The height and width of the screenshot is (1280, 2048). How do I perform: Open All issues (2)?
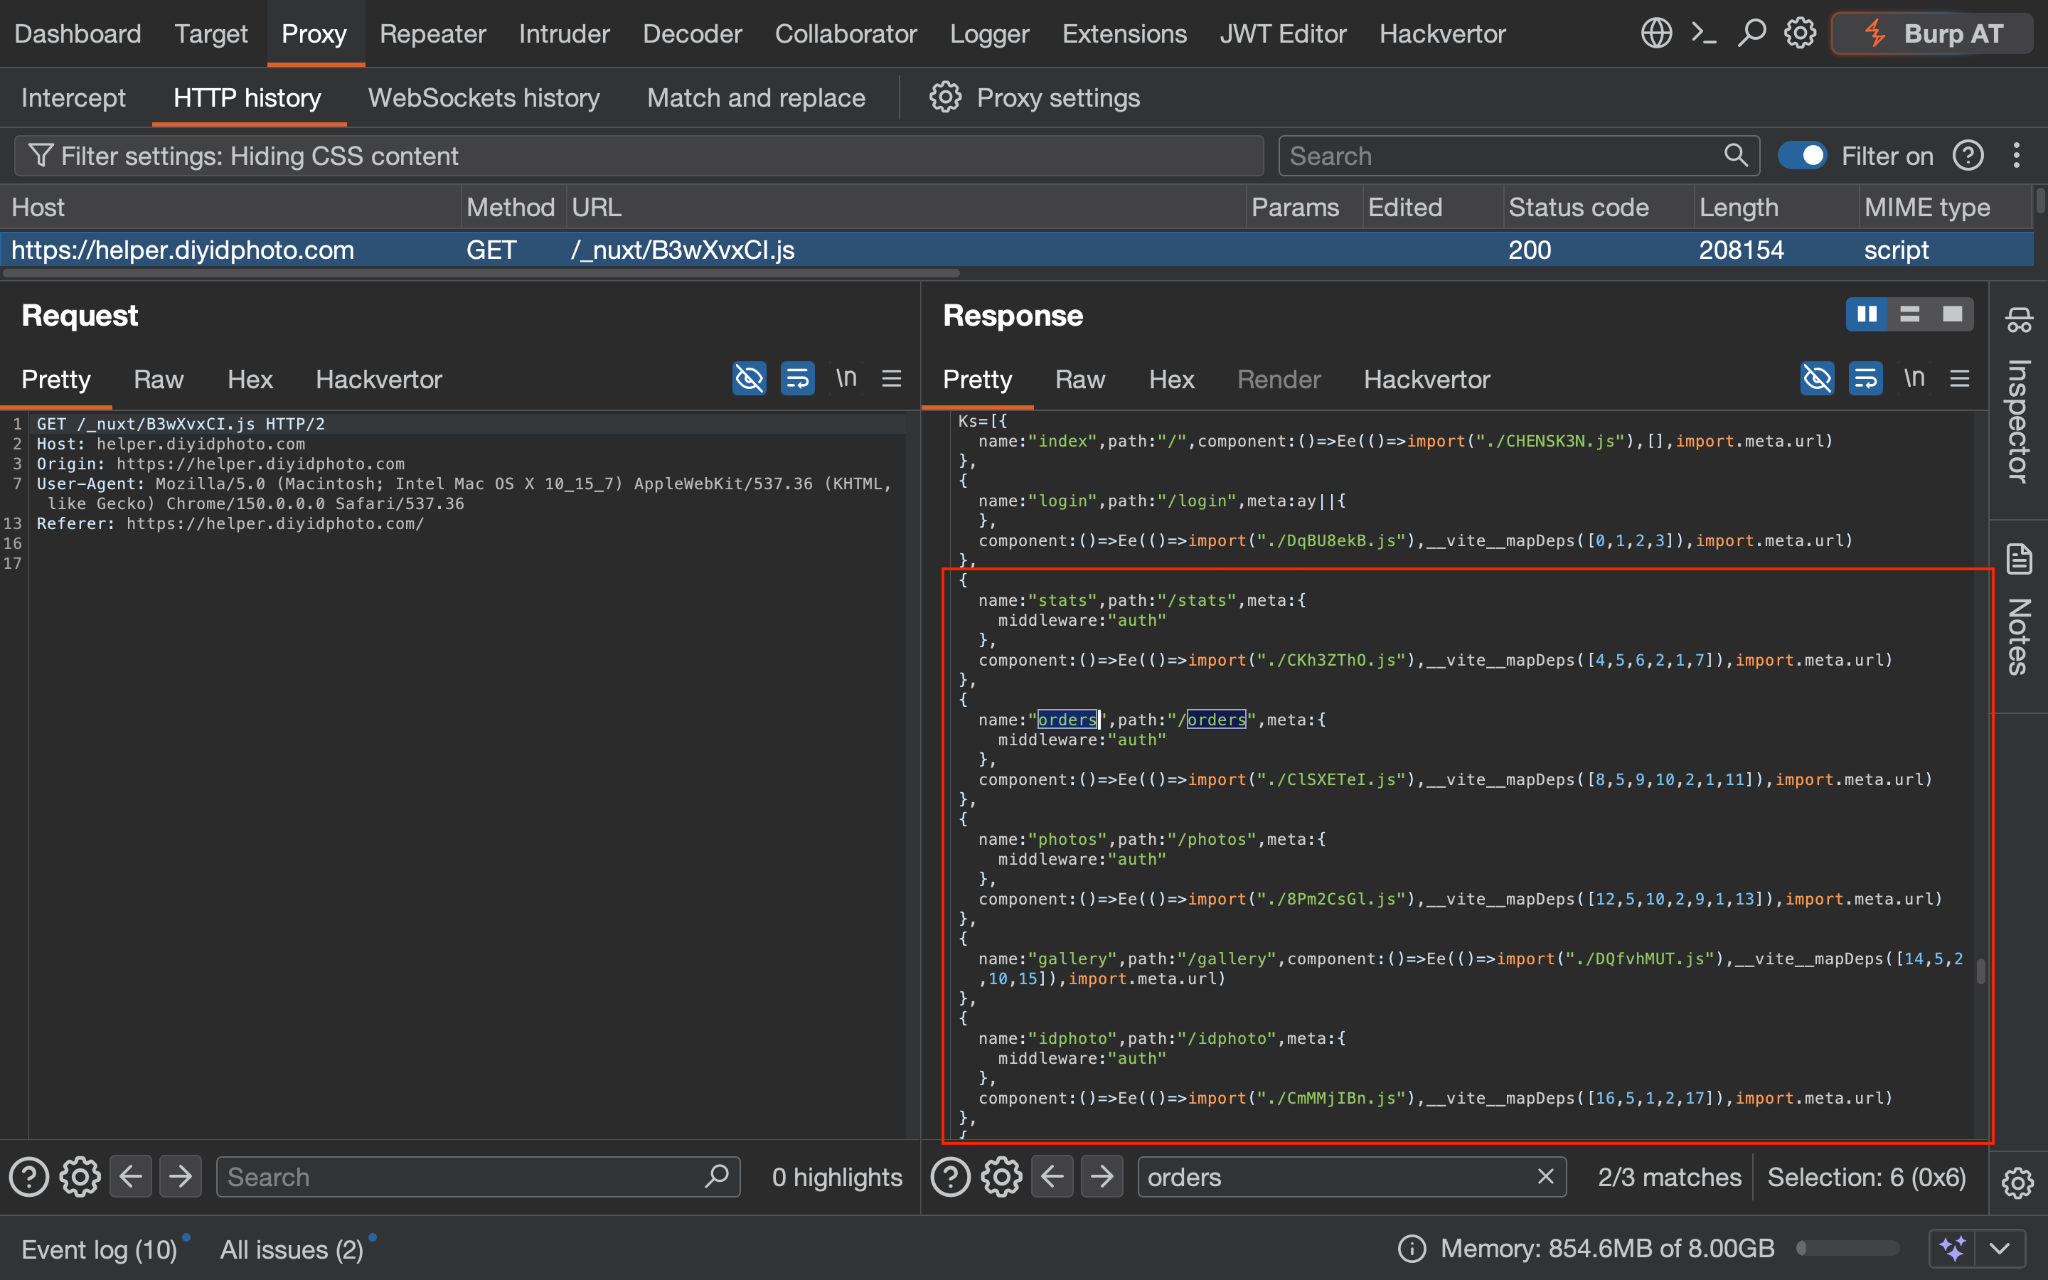(x=292, y=1249)
